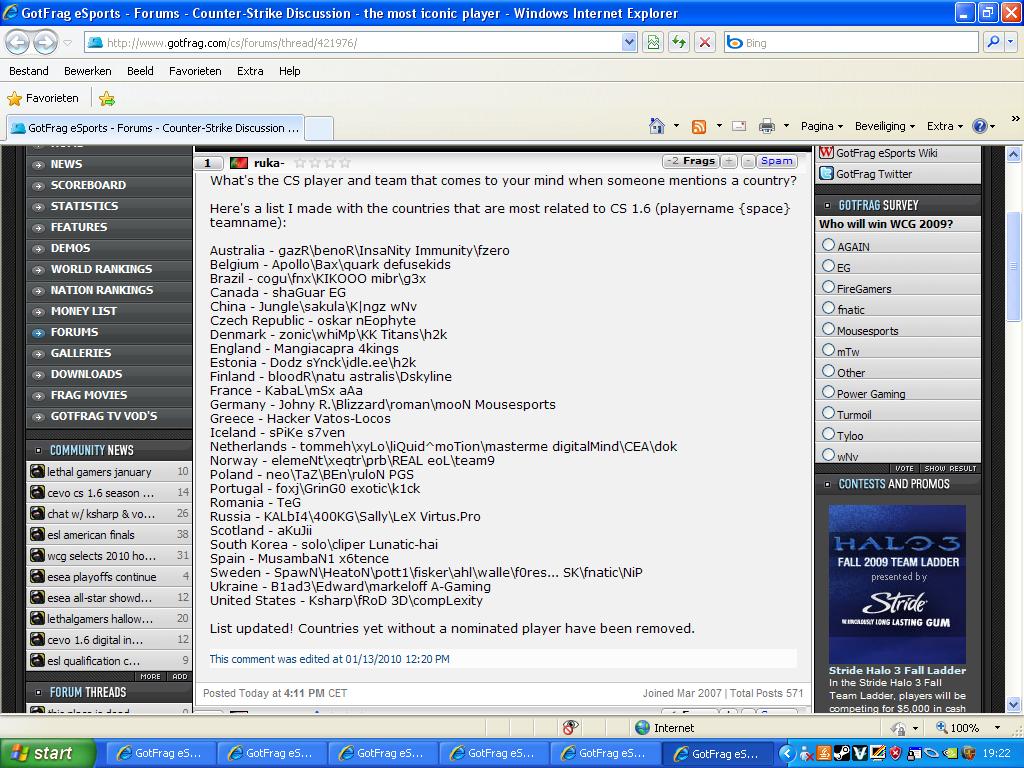
Task: Click the protected mode icon in status bar
Action: 899,728
